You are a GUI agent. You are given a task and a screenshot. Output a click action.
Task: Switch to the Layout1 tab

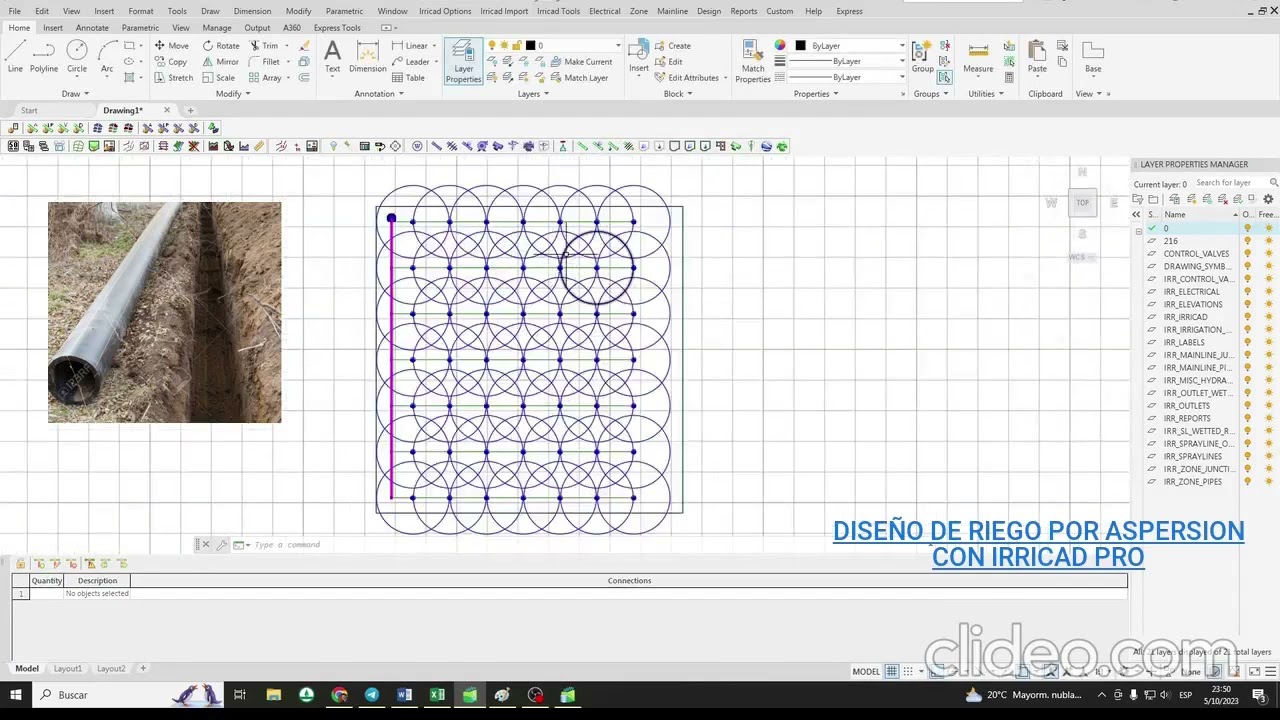pos(68,668)
